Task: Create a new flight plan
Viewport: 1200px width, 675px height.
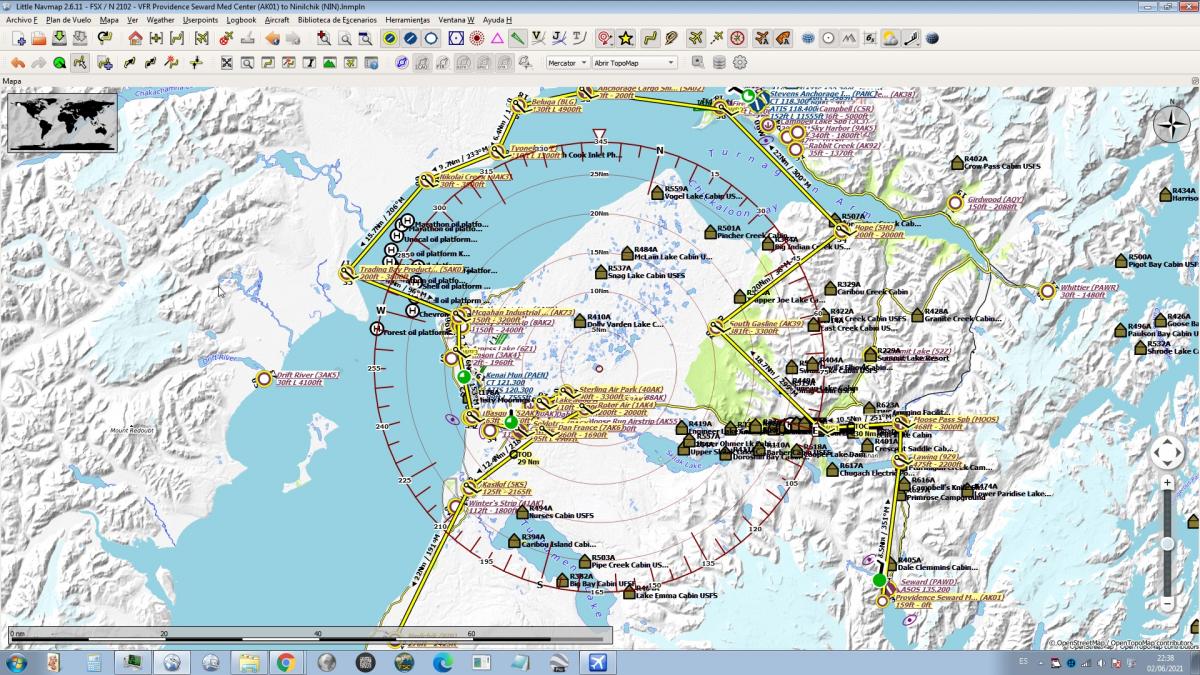Action: coord(18,38)
